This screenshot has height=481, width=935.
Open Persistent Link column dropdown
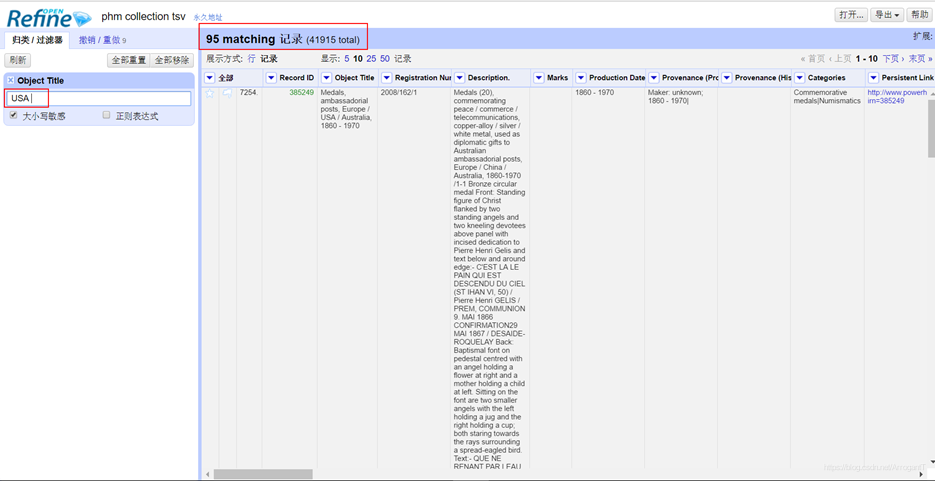tap(874, 77)
